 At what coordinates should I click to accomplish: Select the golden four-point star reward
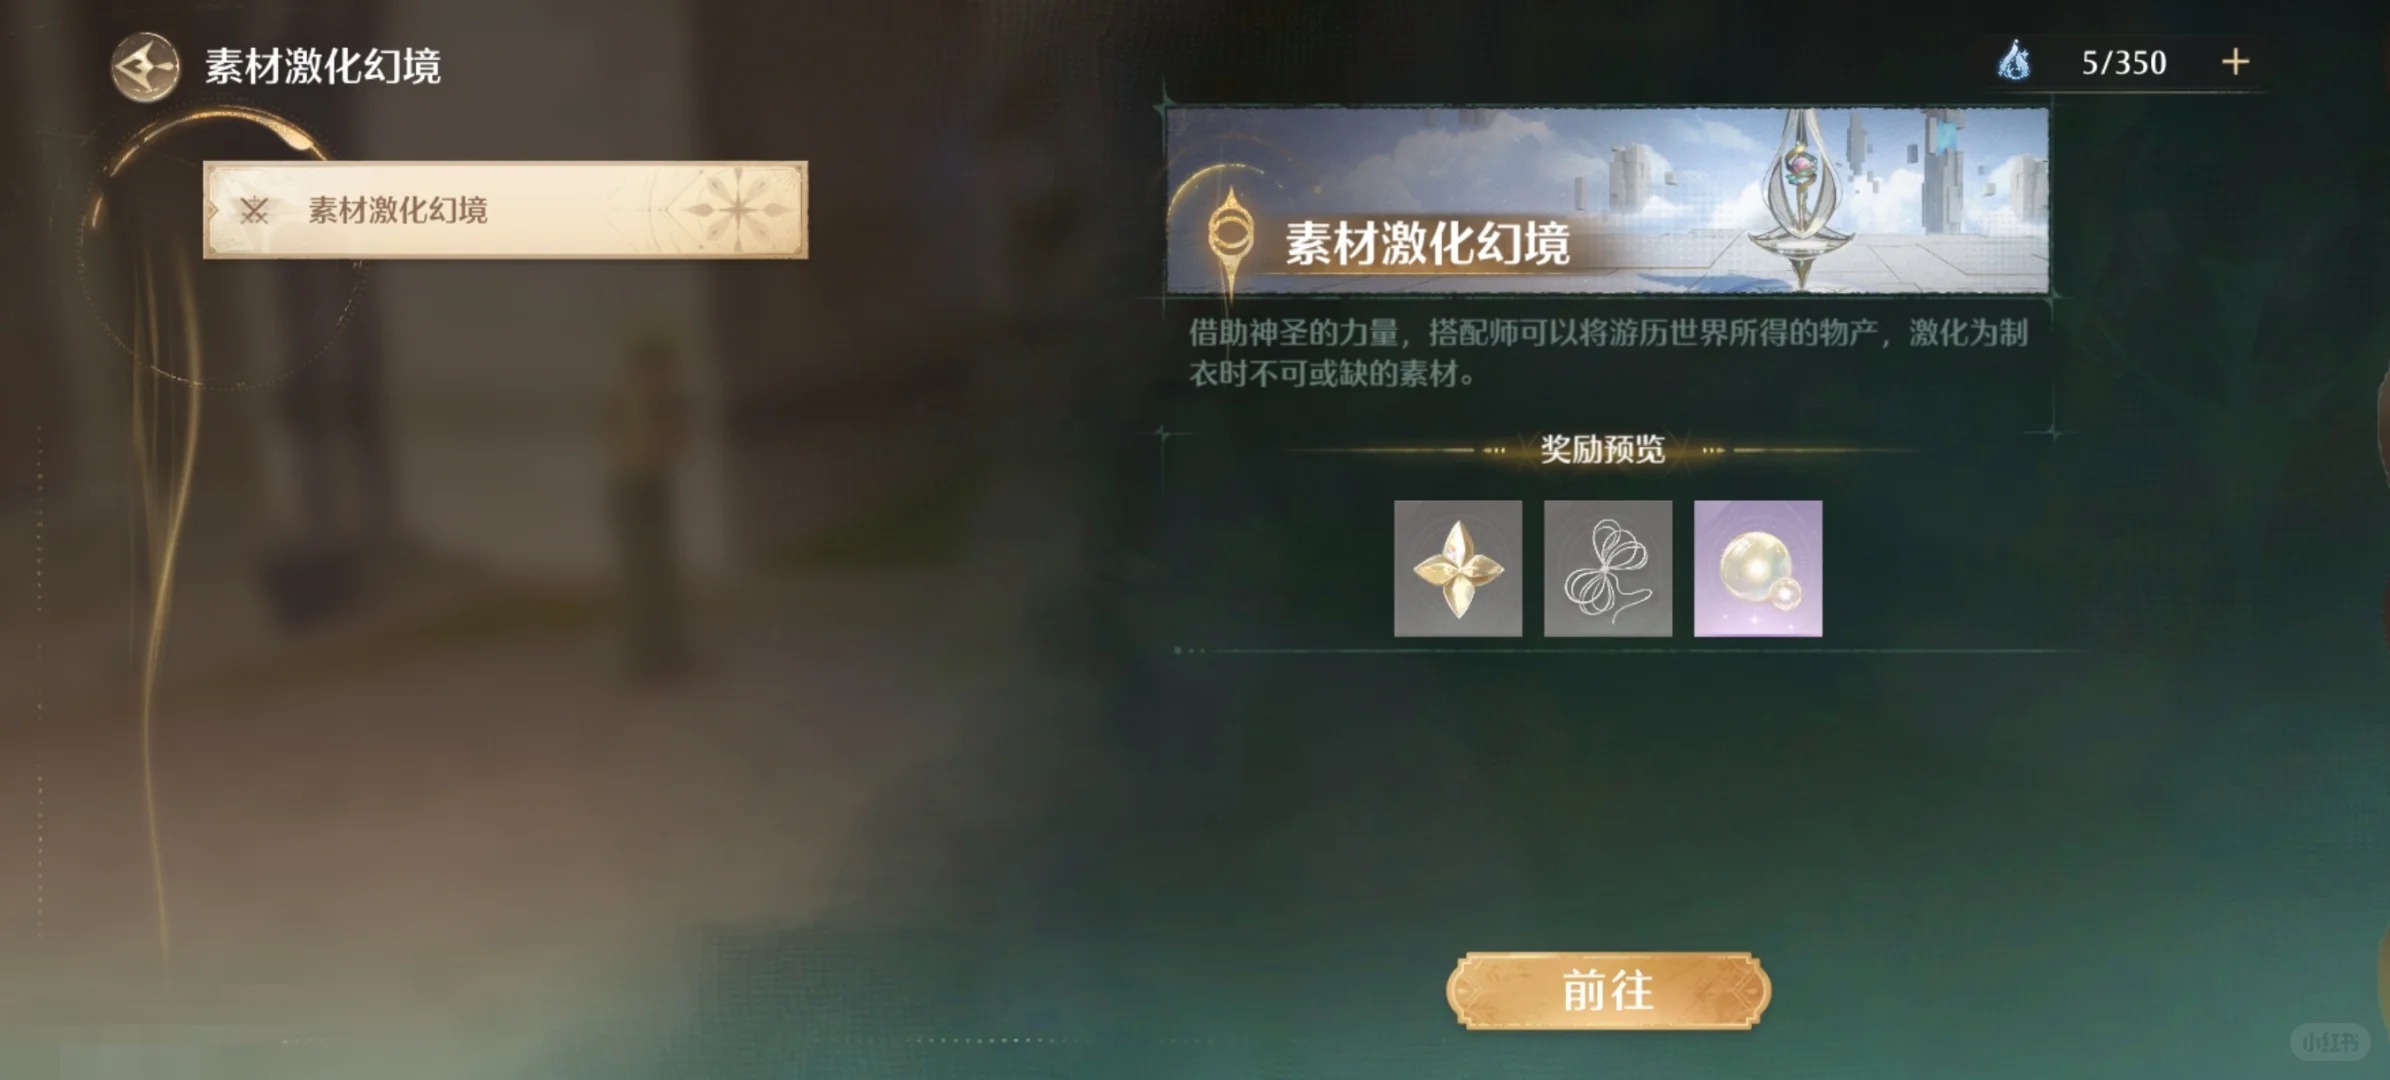pyautogui.click(x=1458, y=568)
